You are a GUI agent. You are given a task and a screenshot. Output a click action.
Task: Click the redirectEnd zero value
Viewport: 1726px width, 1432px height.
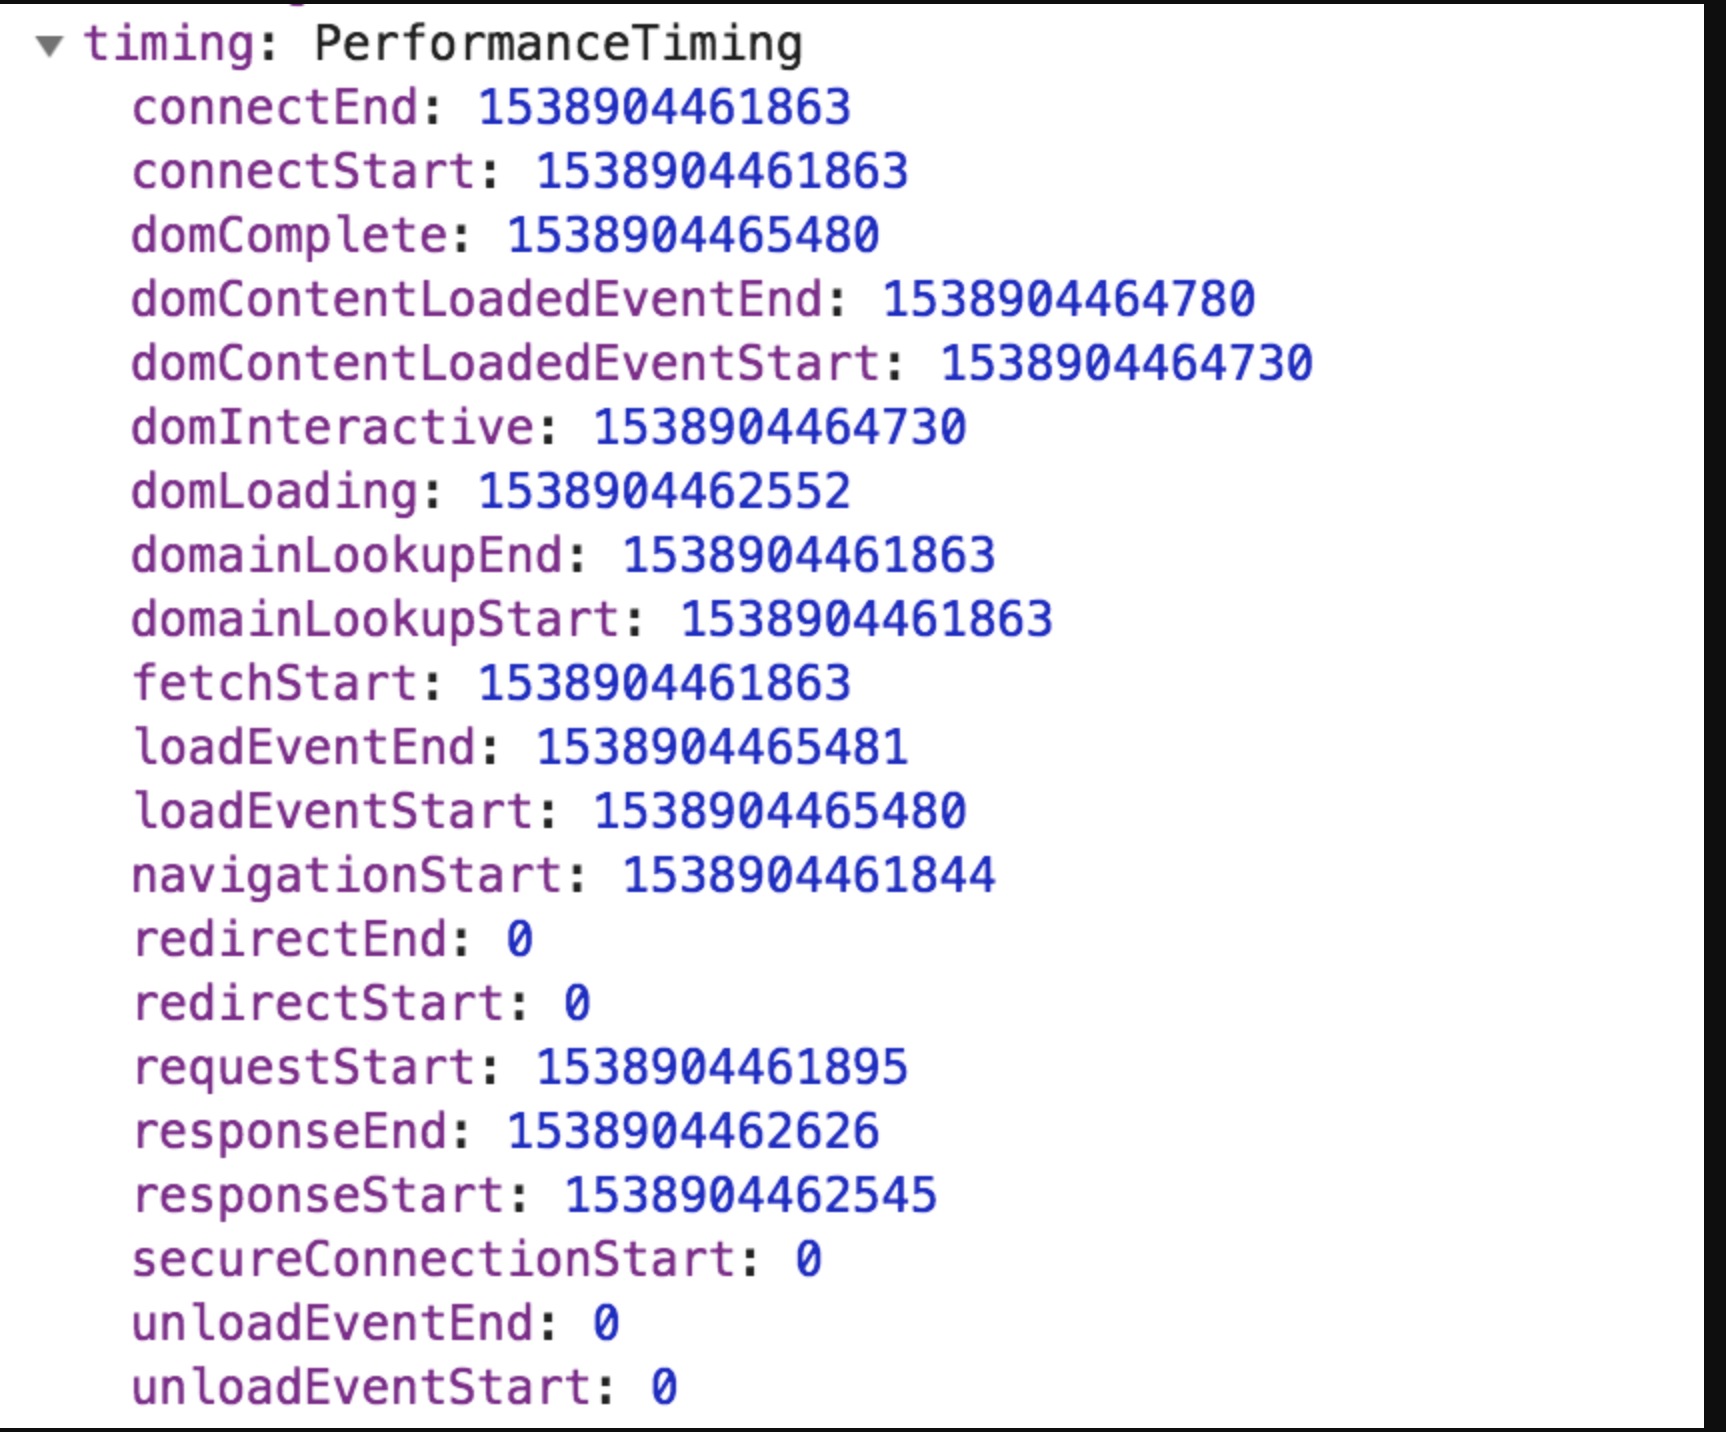coord(519,940)
